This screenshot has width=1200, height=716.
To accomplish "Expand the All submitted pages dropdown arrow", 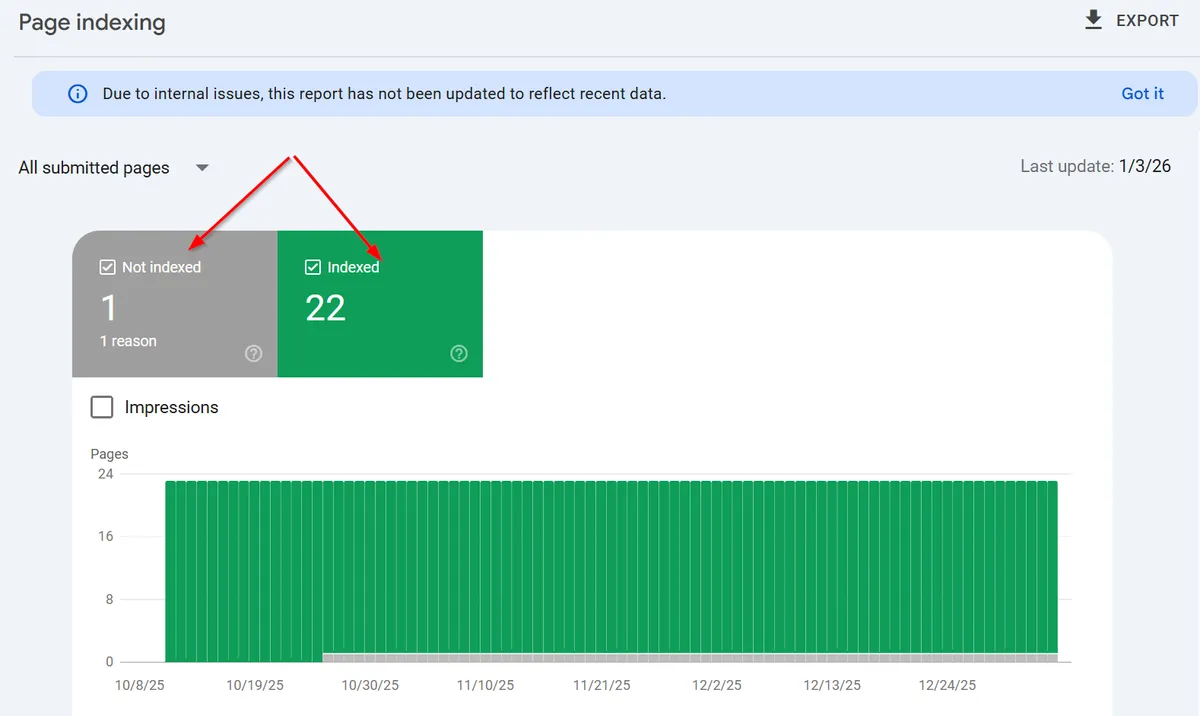I will pos(202,168).
